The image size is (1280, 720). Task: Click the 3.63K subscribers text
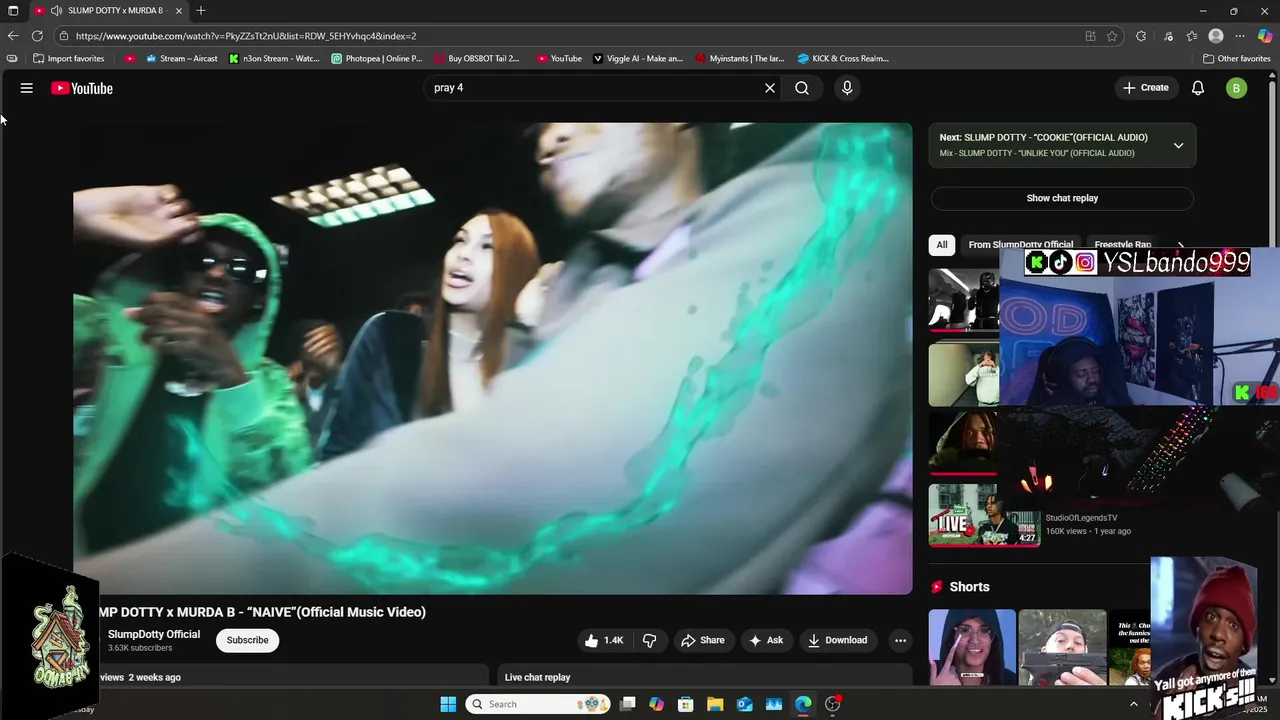[x=140, y=648]
